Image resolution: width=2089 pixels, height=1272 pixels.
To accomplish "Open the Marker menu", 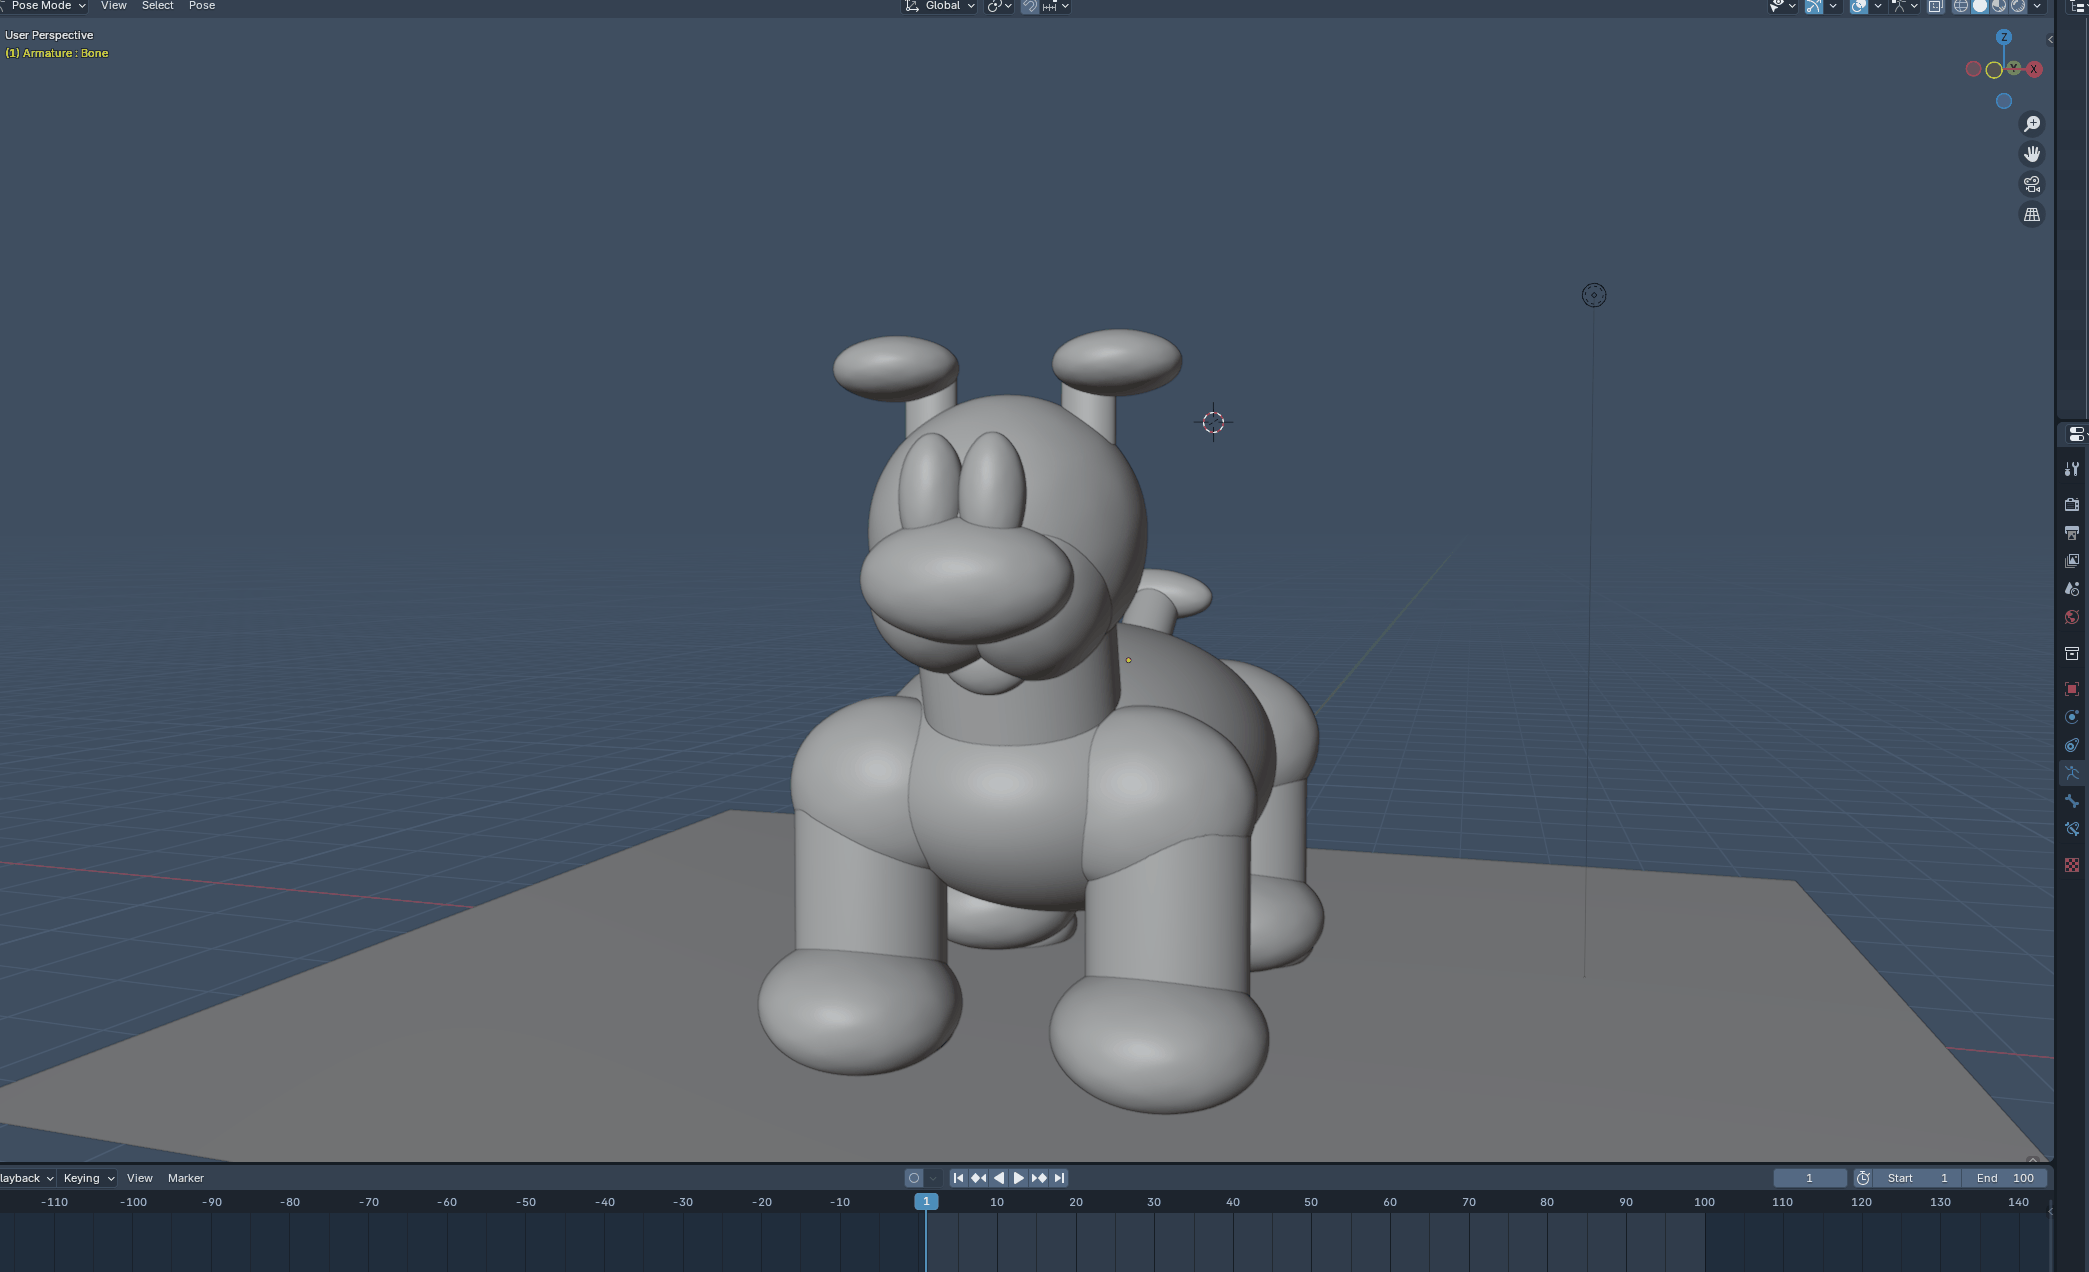I will [x=186, y=1178].
